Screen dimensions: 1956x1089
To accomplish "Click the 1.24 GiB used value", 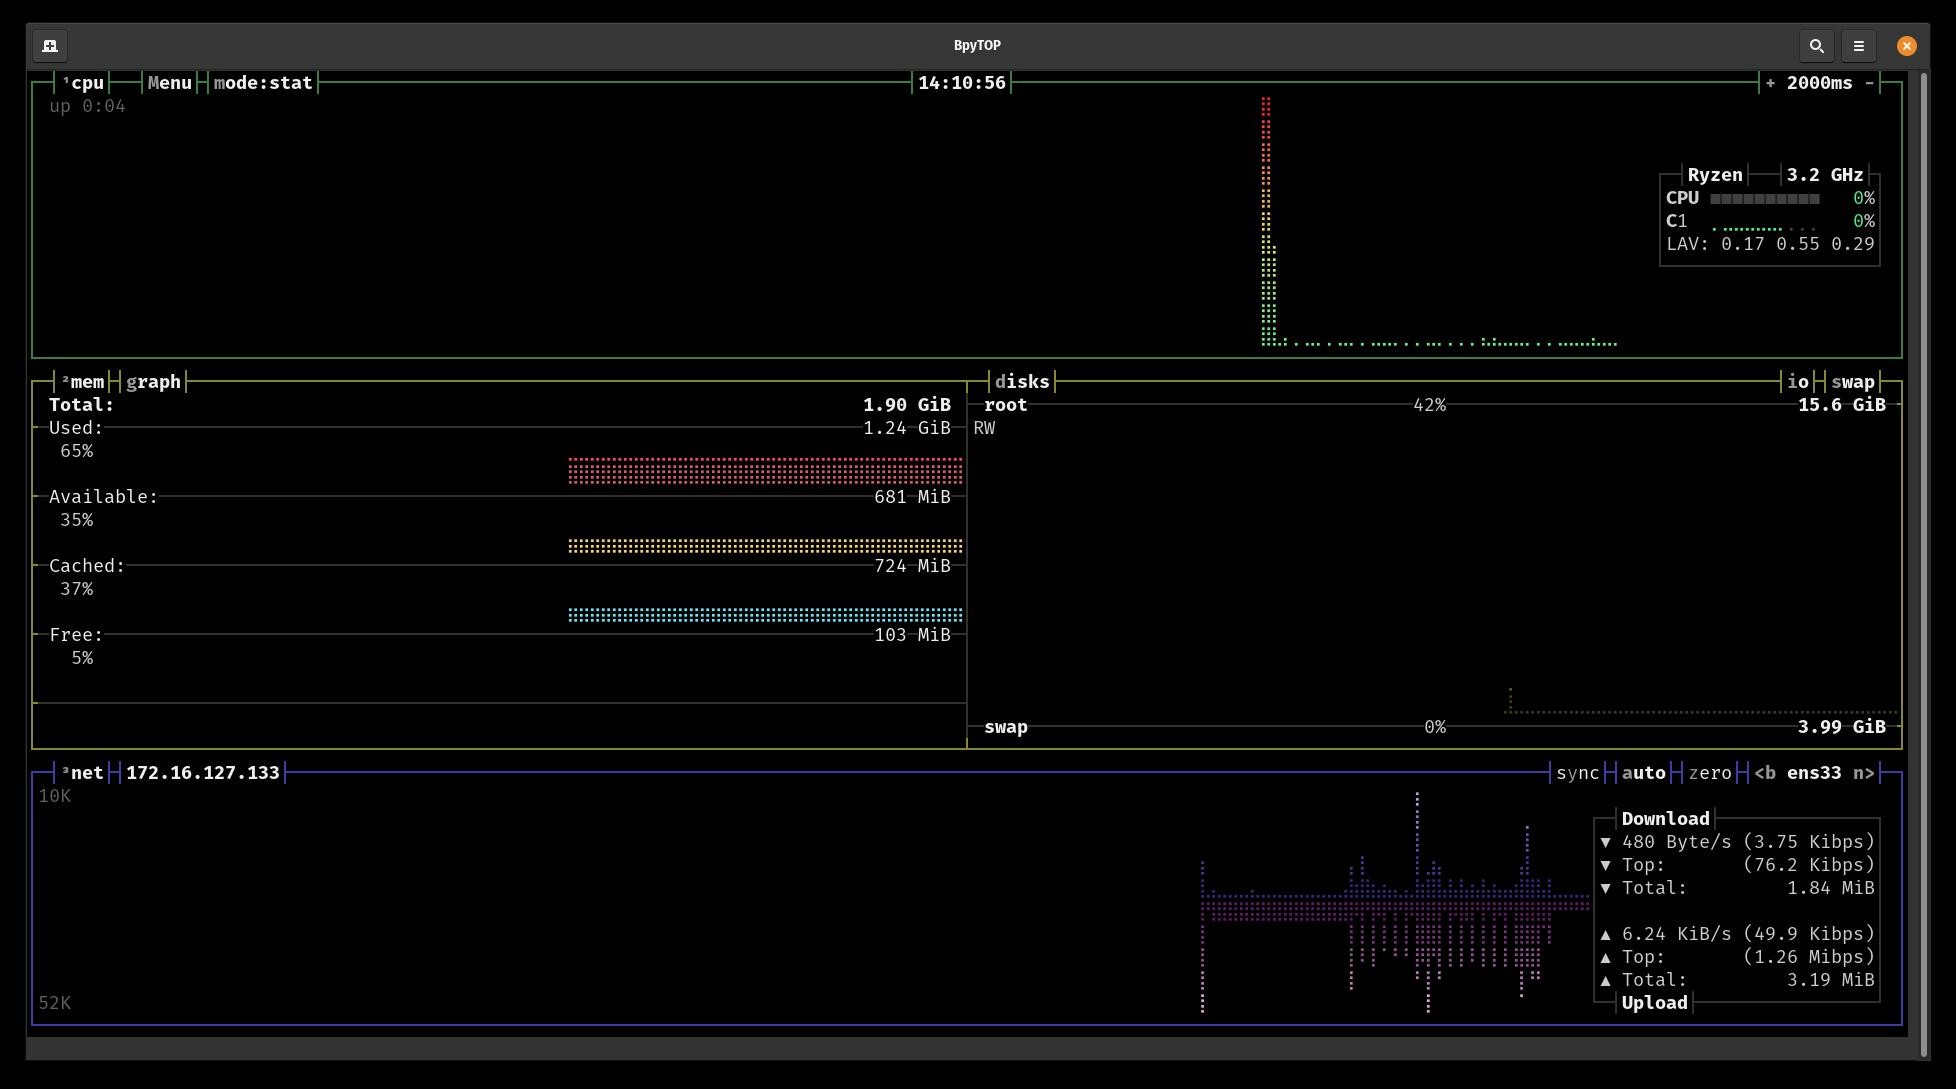I will click(907, 428).
